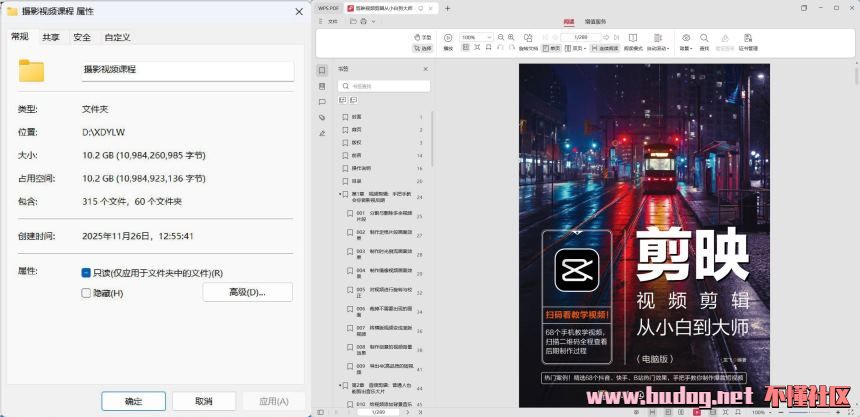Image resolution: width=860 pixels, height=417 pixels.
Task: Click the zoom in magnifier icon
Action: tap(511, 38)
